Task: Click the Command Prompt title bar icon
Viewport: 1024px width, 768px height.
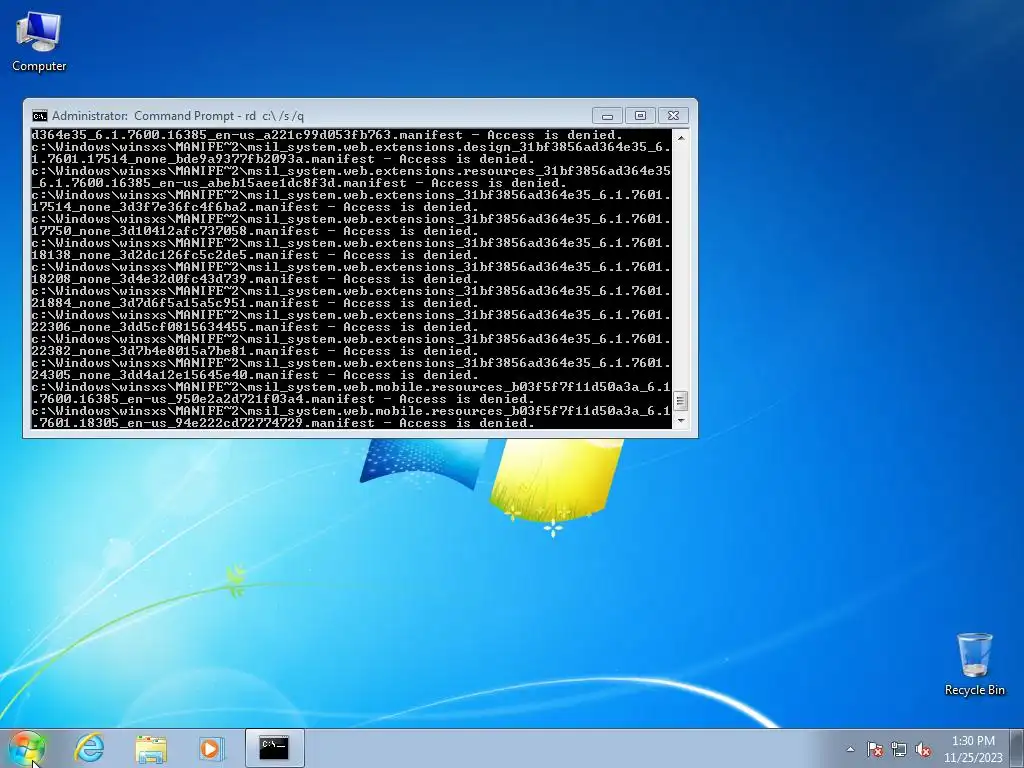Action: click(40, 116)
